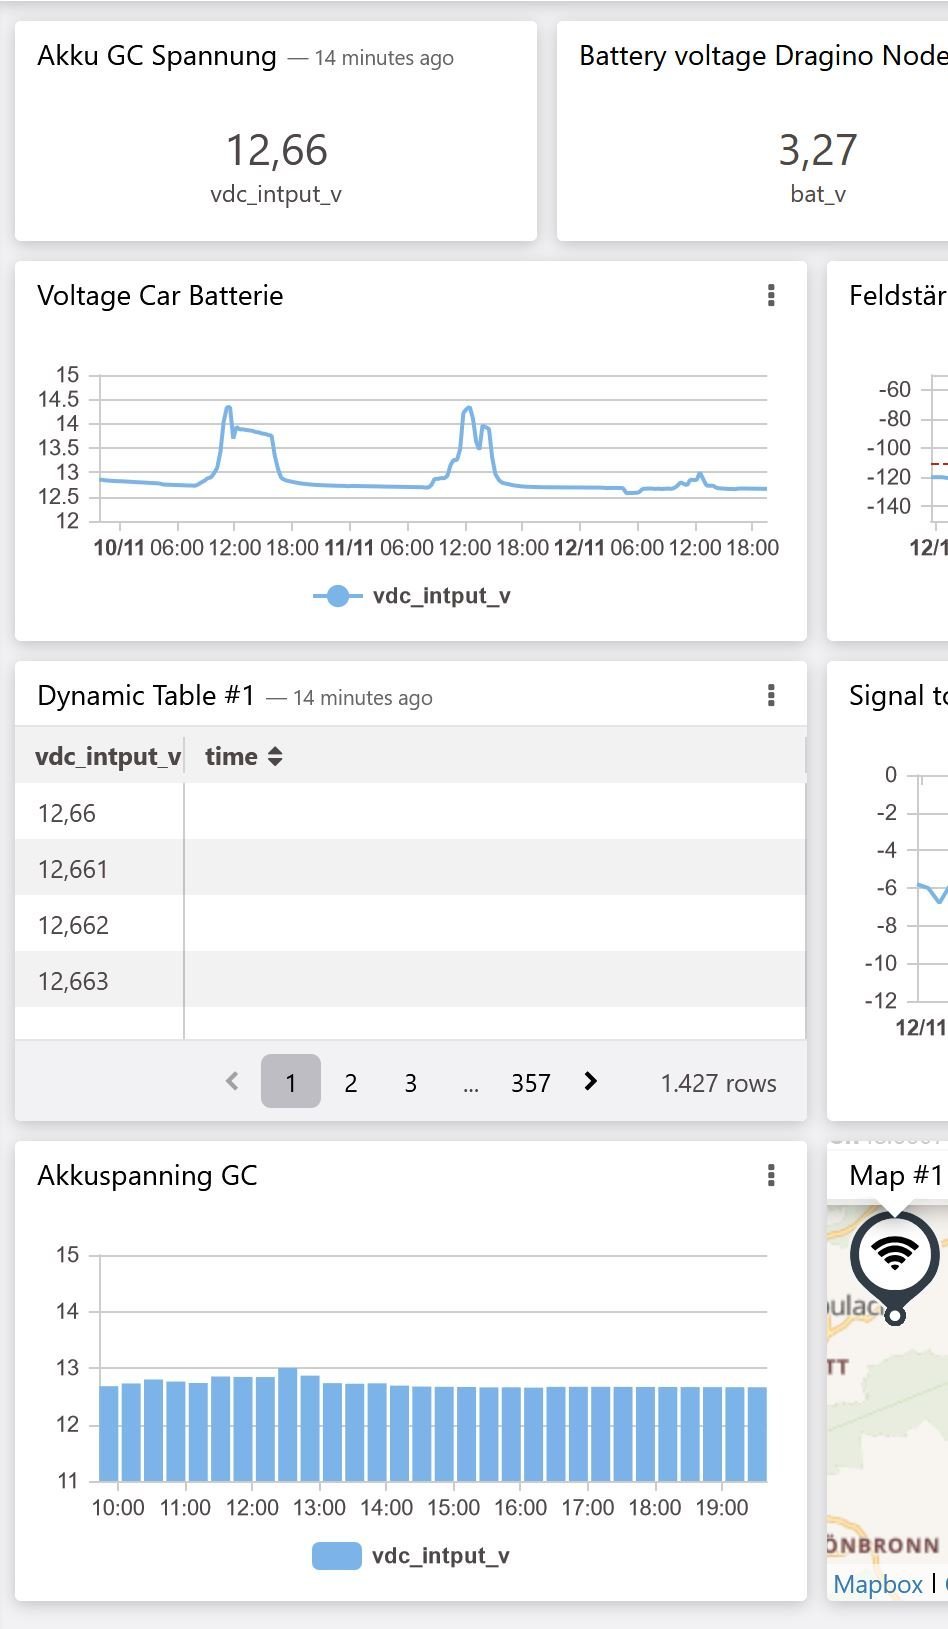
Task: Click first voltage peak on line chart
Action: pos(228,408)
